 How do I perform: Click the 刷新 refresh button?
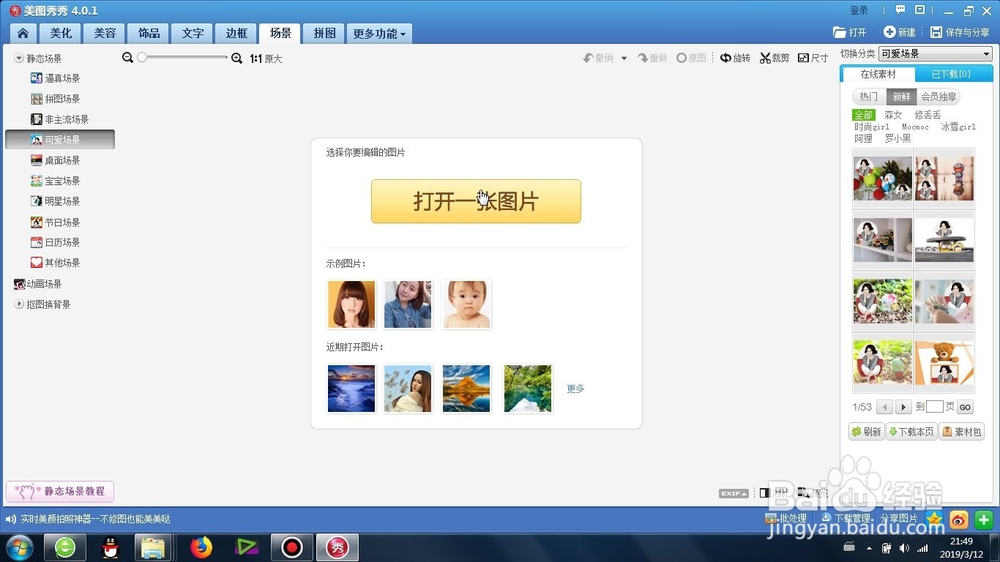coord(866,432)
